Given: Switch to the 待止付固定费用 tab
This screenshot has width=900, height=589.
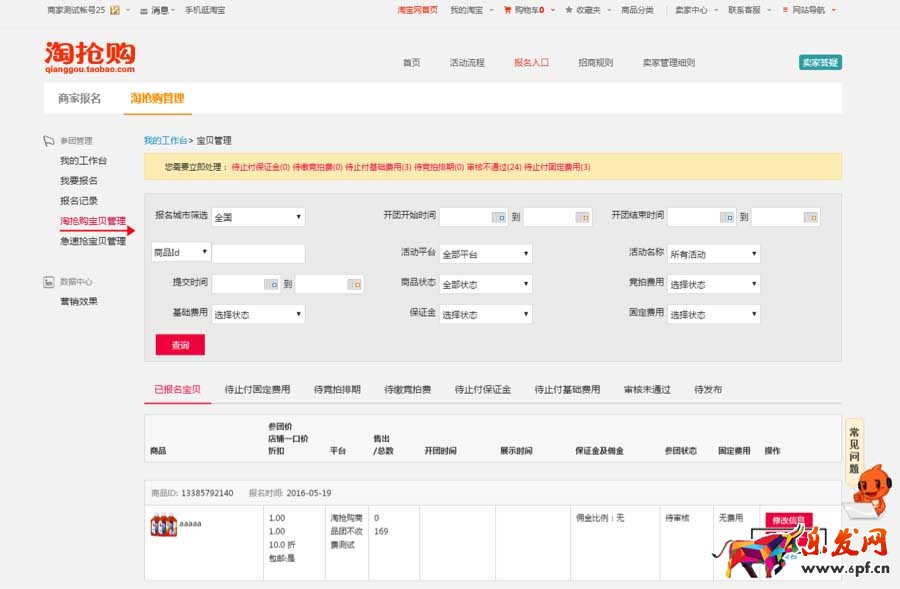Looking at the screenshot, I should pos(257,389).
